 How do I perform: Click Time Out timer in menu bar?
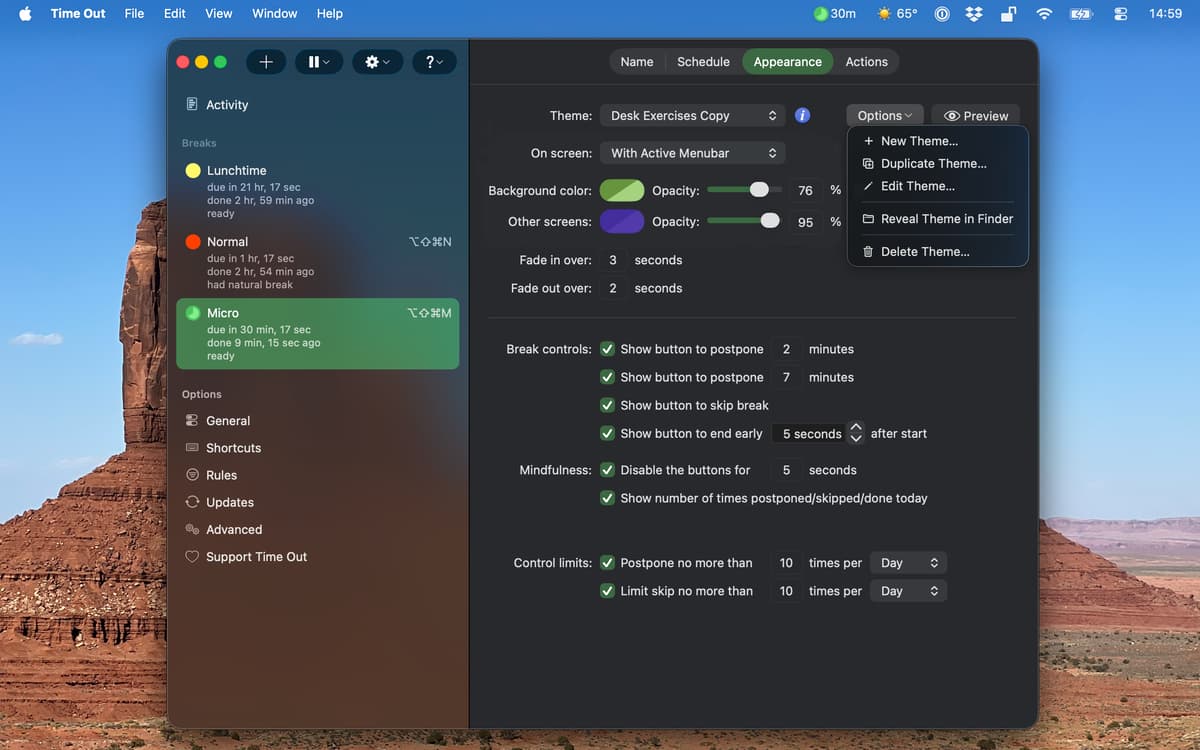click(x=835, y=14)
